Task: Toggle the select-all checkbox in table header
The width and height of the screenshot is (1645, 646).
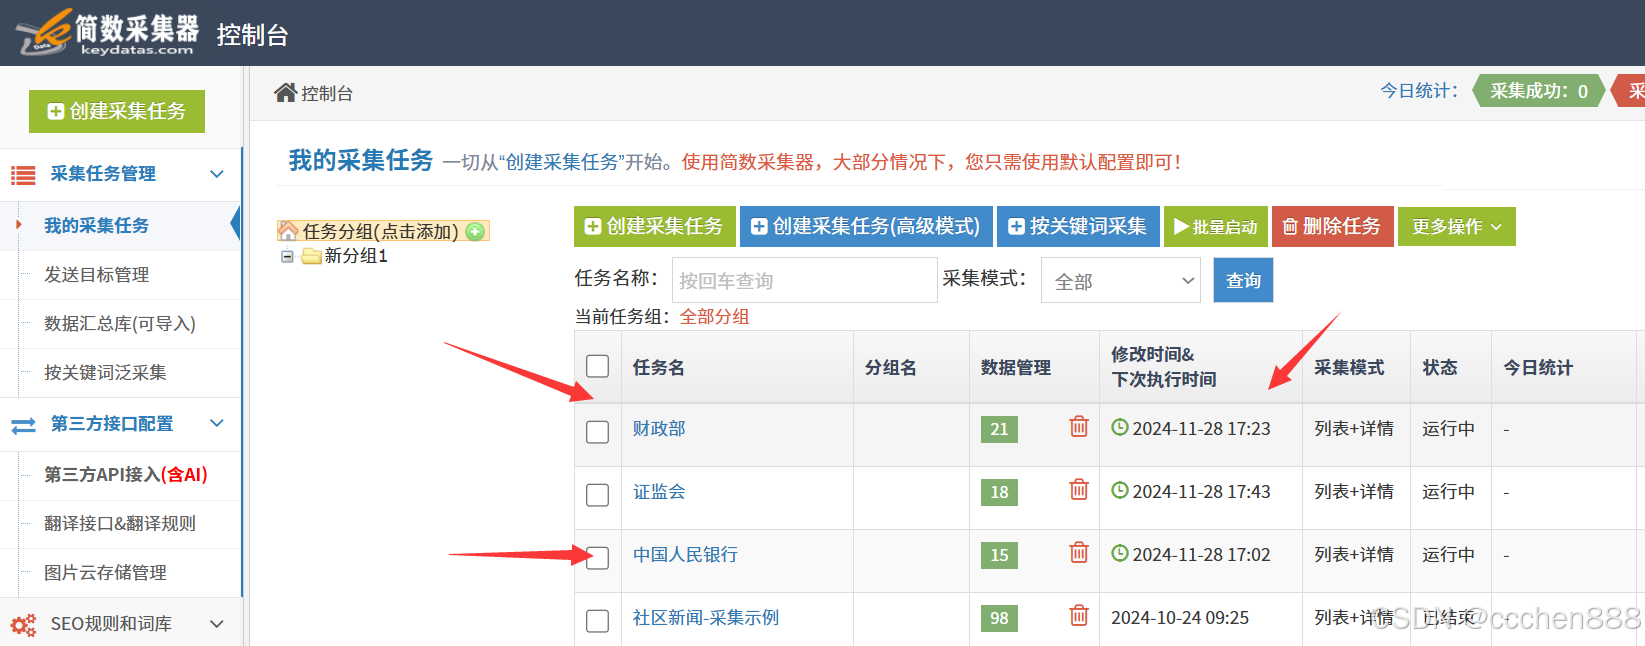Action: (598, 366)
